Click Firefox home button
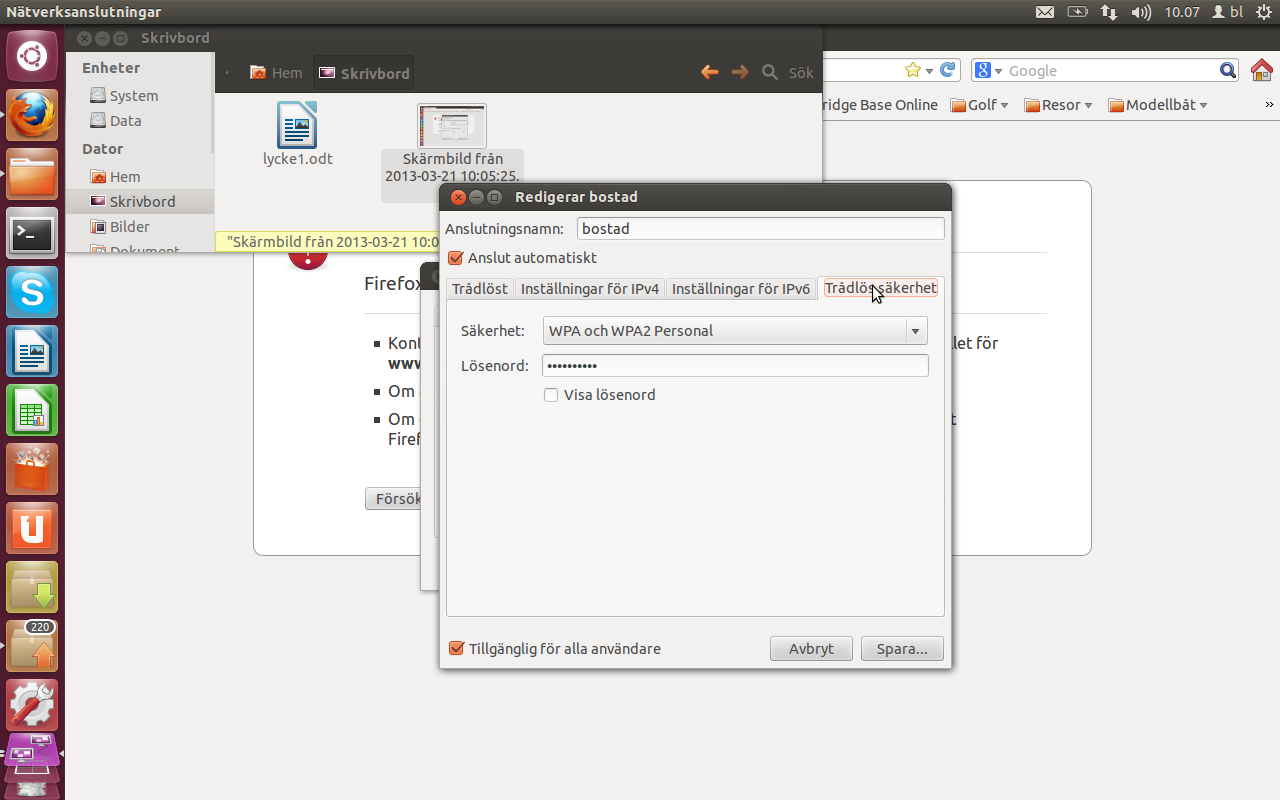 pos(1261,70)
